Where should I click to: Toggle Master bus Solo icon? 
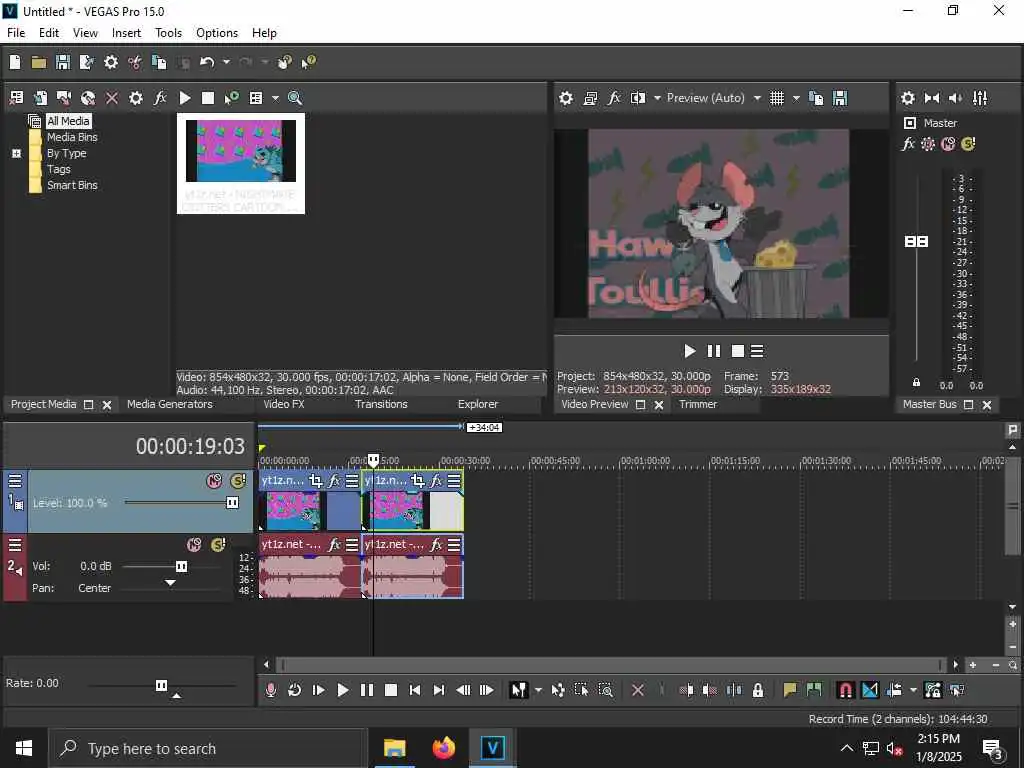968,144
